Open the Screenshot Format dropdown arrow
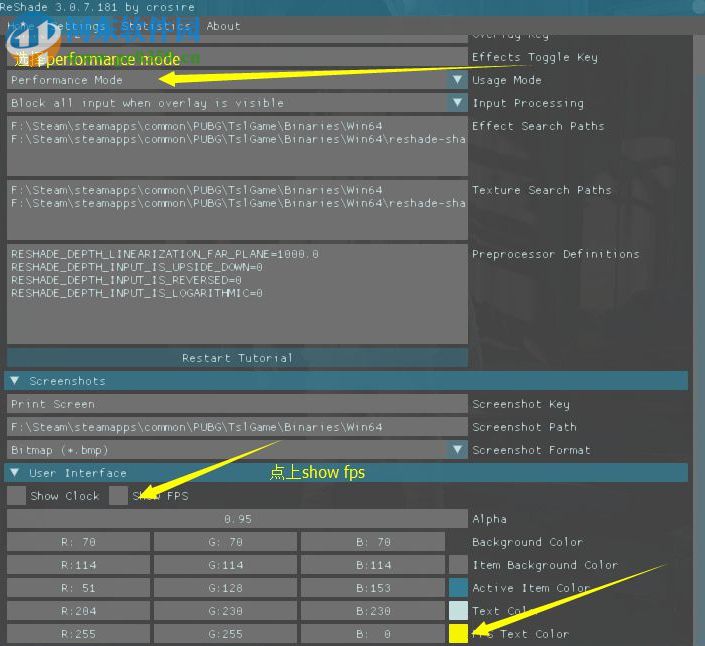Viewport: 705px width, 646px height. click(x=457, y=450)
